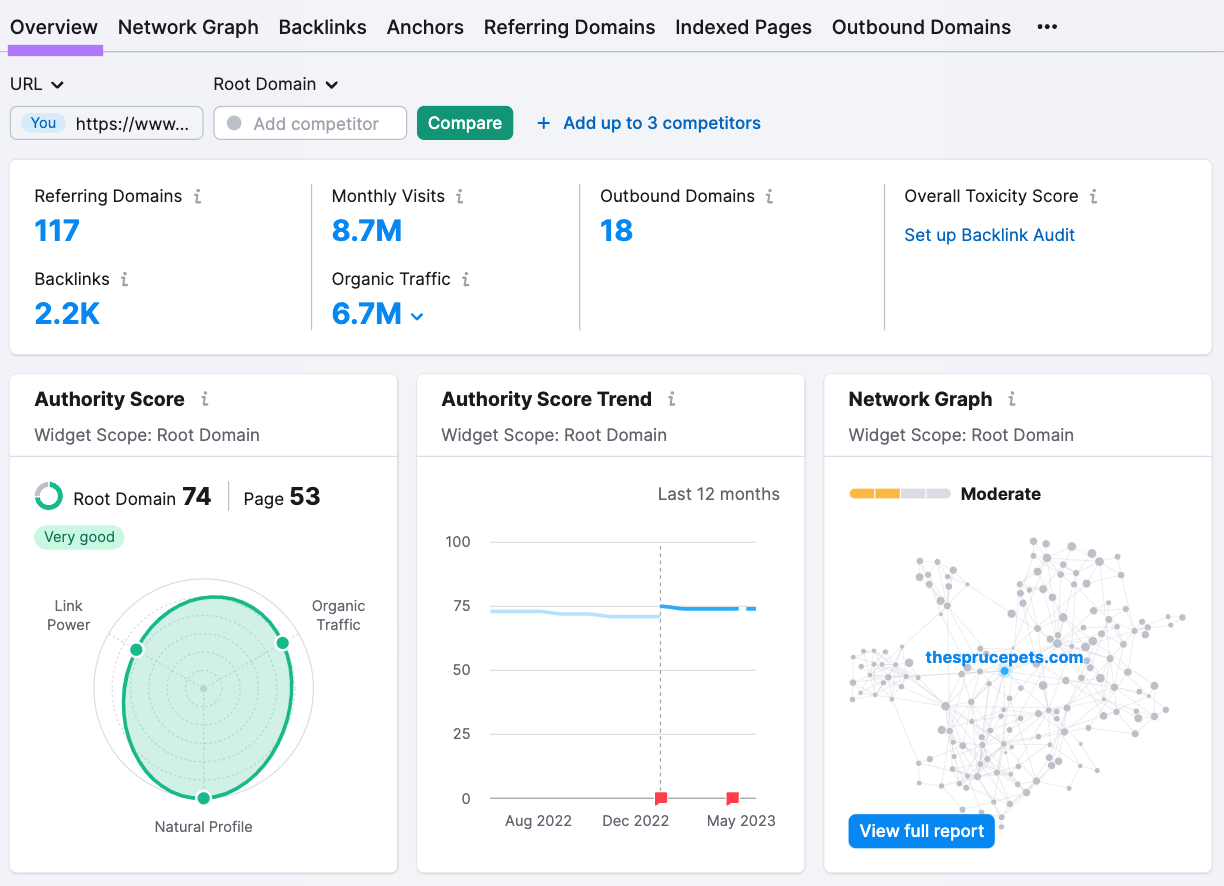This screenshot has height=886, width=1224.
Task: Expand the Organic Traffic 6.7M chevron
Action: coord(417,316)
